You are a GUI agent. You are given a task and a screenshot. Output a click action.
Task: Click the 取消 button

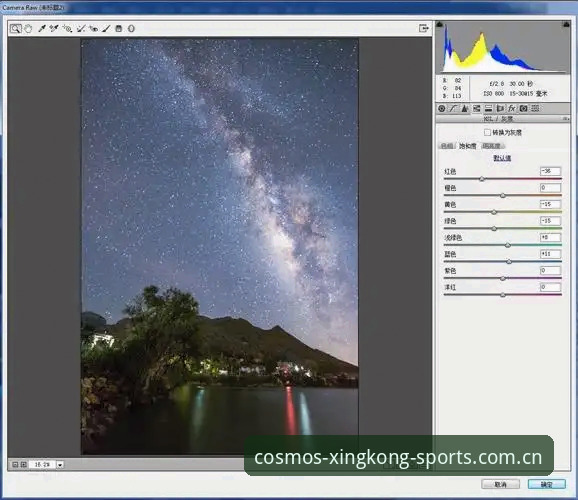501,484
